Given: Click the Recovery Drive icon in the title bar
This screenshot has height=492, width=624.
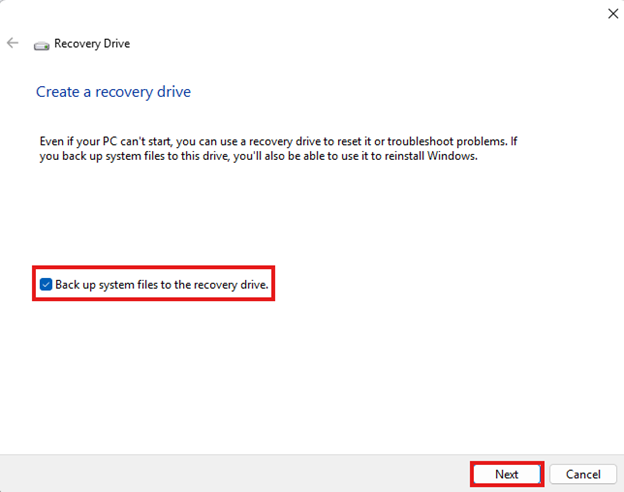Looking at the screenshot, I should pyautogui.click(x=41, y=45).
